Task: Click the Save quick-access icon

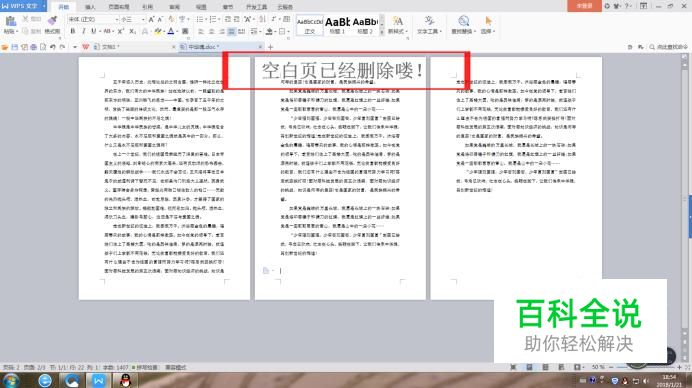Action: click(x=15, y=47)
